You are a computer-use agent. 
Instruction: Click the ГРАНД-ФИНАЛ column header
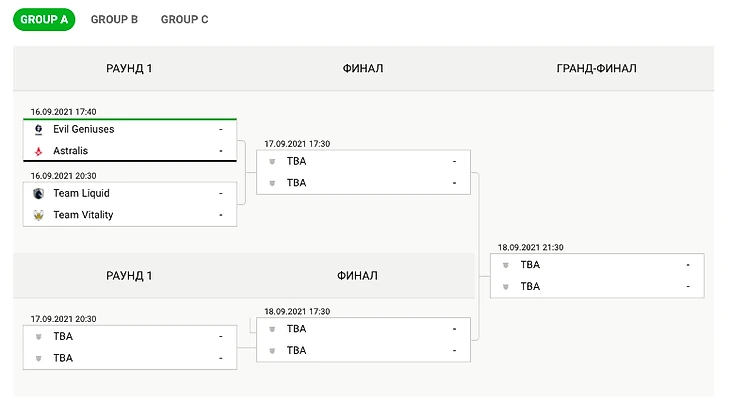pyautogui.click(x=596, y=68)
